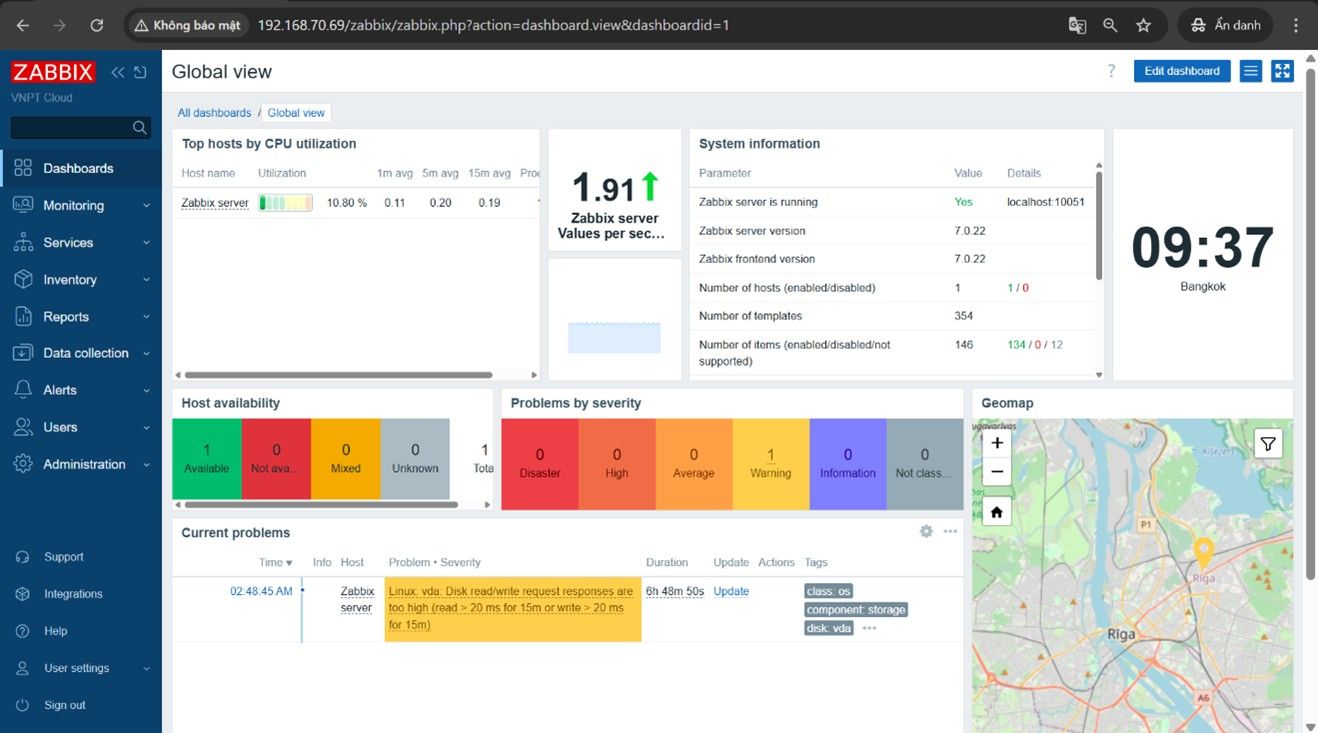This screenshot has width=1318, height=733.
Task: Click the sidebar hide icon
Action: pos(140,72)
